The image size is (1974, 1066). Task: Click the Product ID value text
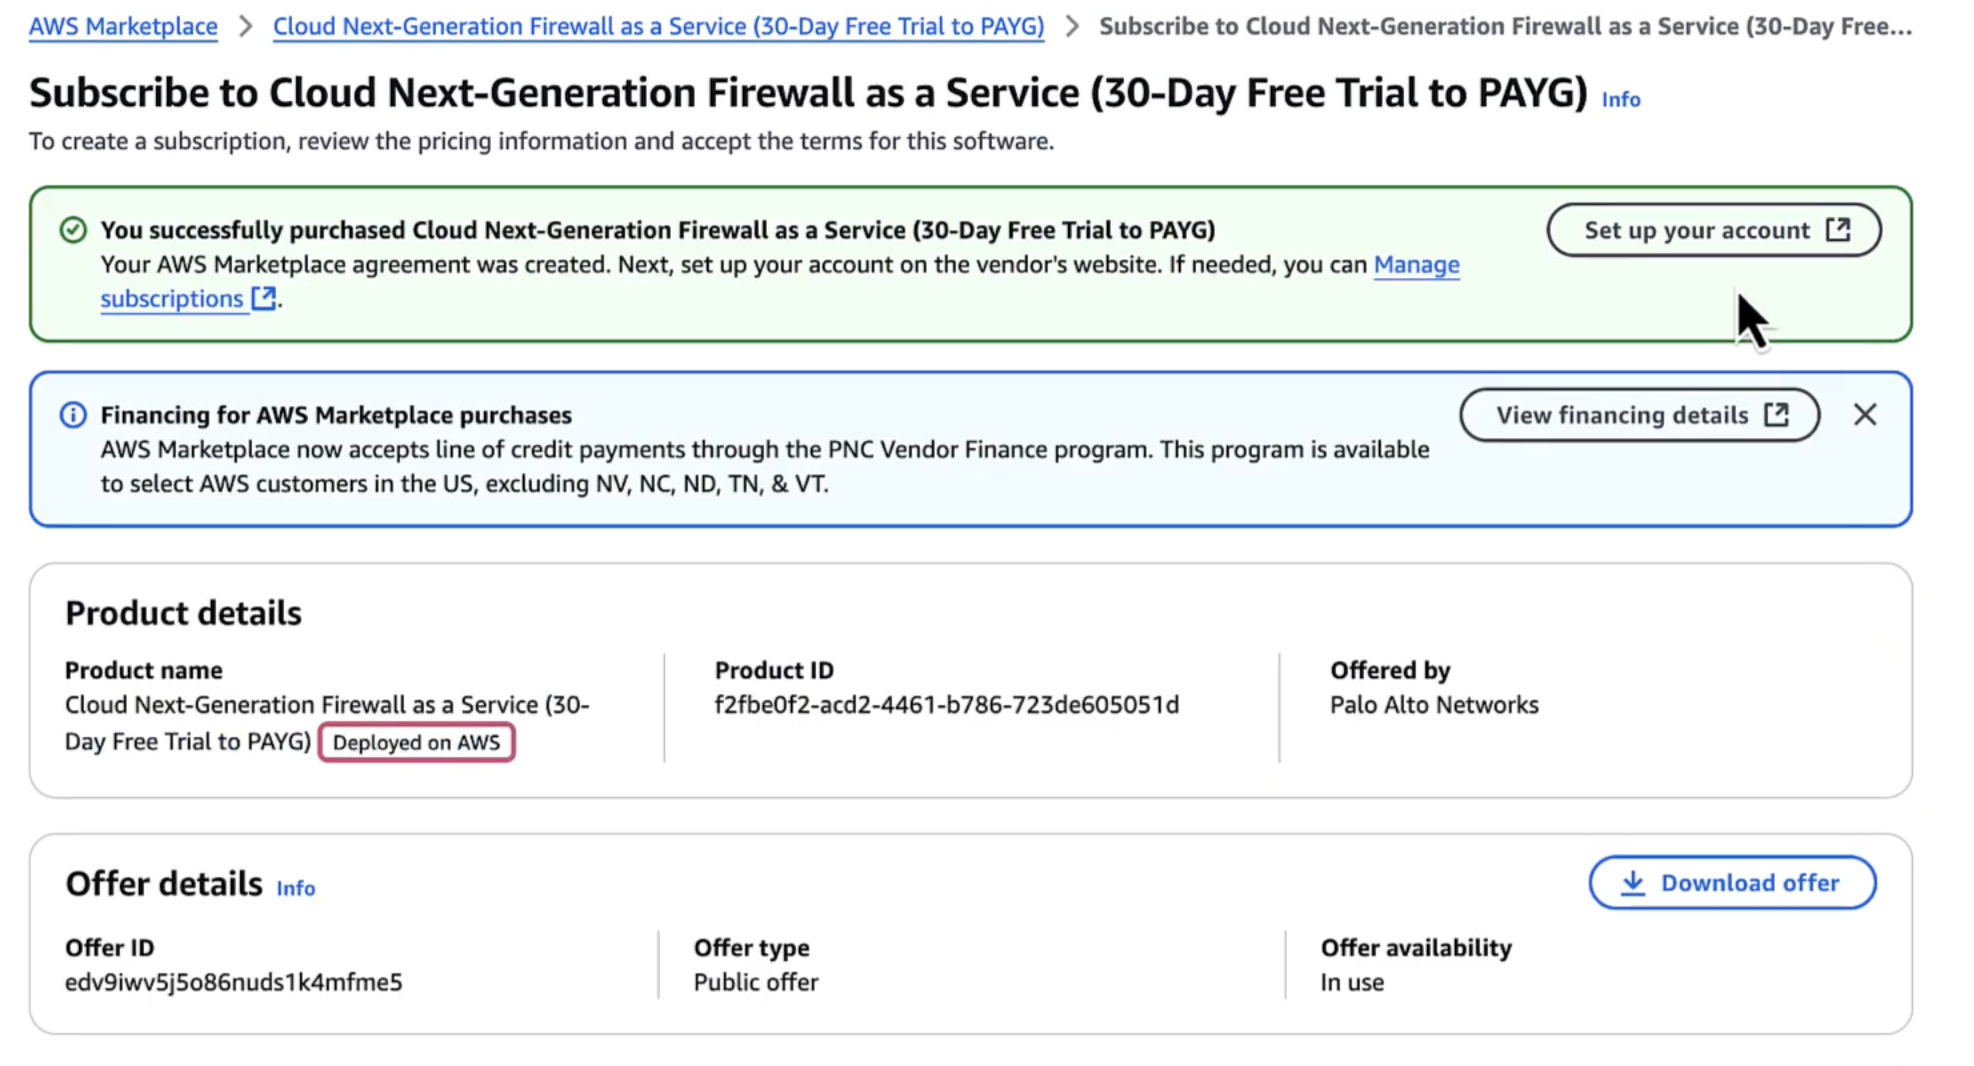click(x=946, y=705)
